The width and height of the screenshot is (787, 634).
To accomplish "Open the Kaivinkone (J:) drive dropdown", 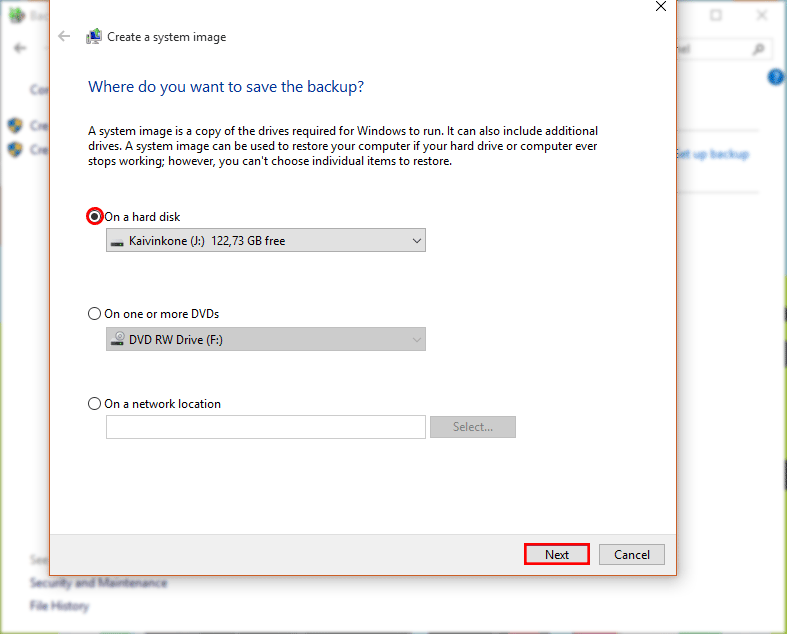I will click(x=265, y=241).
